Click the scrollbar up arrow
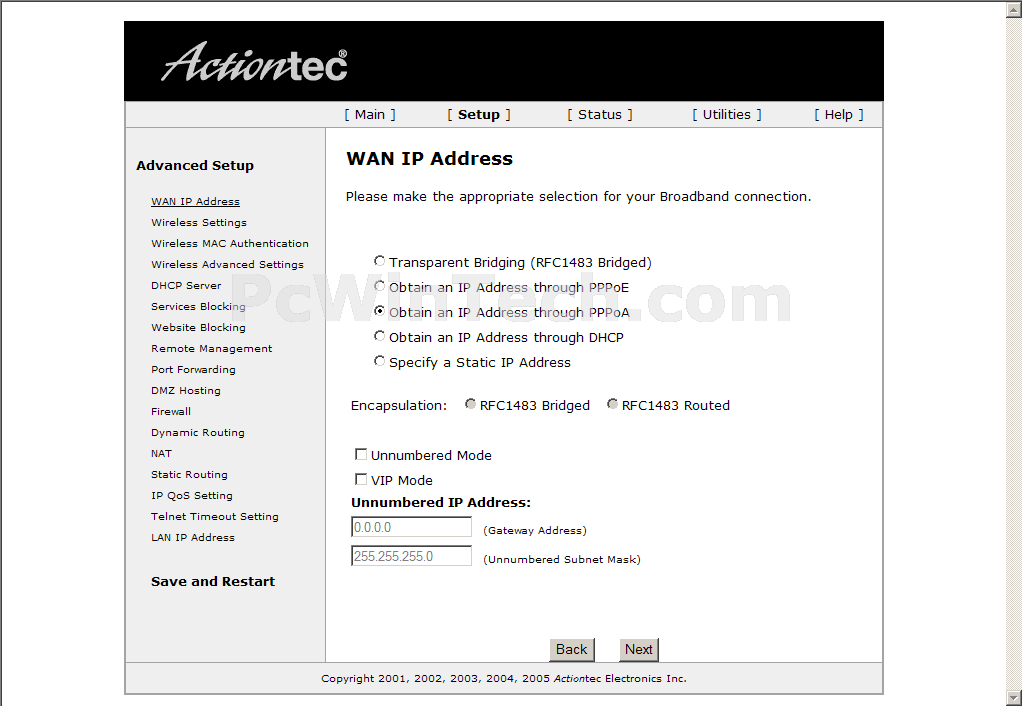 pos(1015,8)
